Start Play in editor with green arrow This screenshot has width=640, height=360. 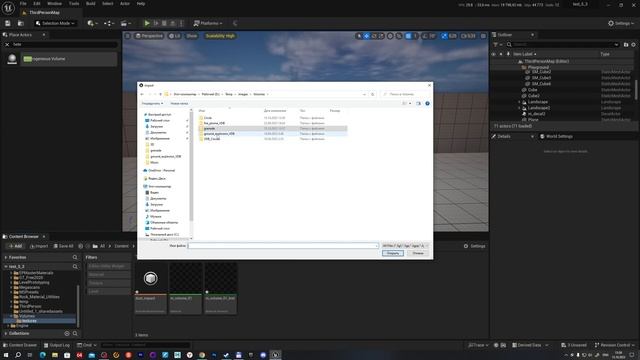pos(147,23)
